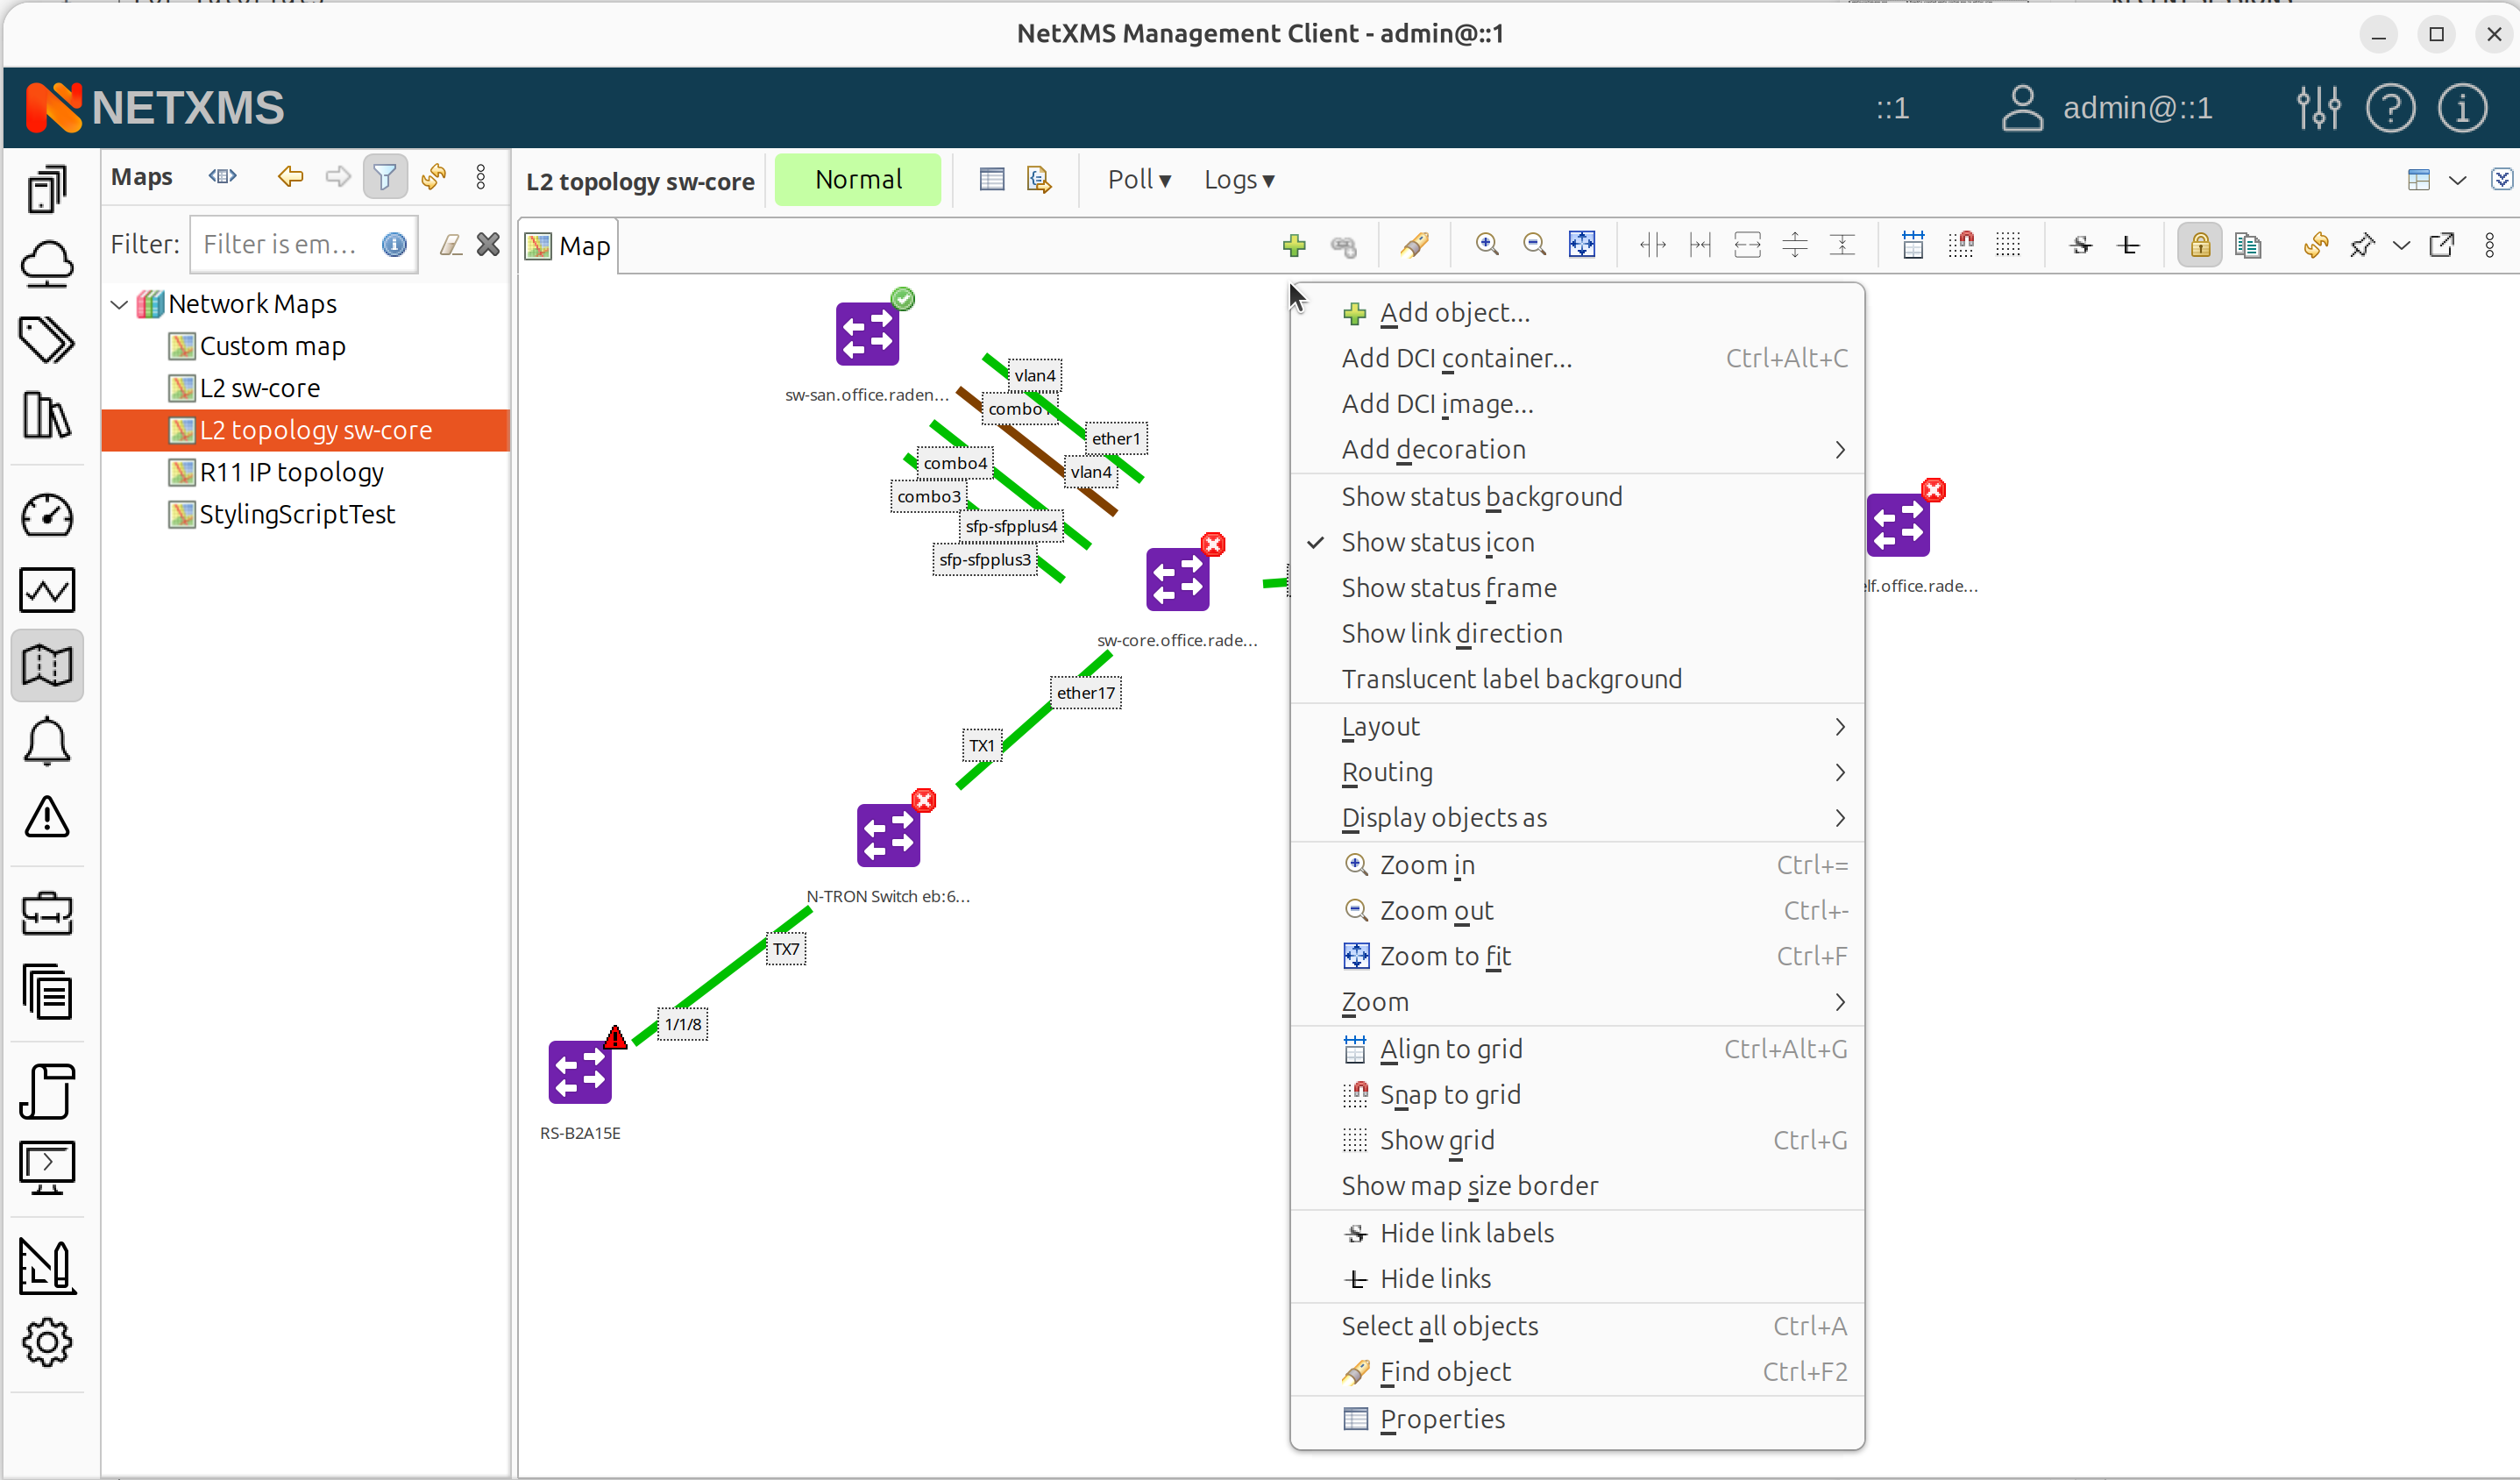Click the refresh icon in Maps panel
This screenshot has height=1480, width=2520.
tap(433, 177)
